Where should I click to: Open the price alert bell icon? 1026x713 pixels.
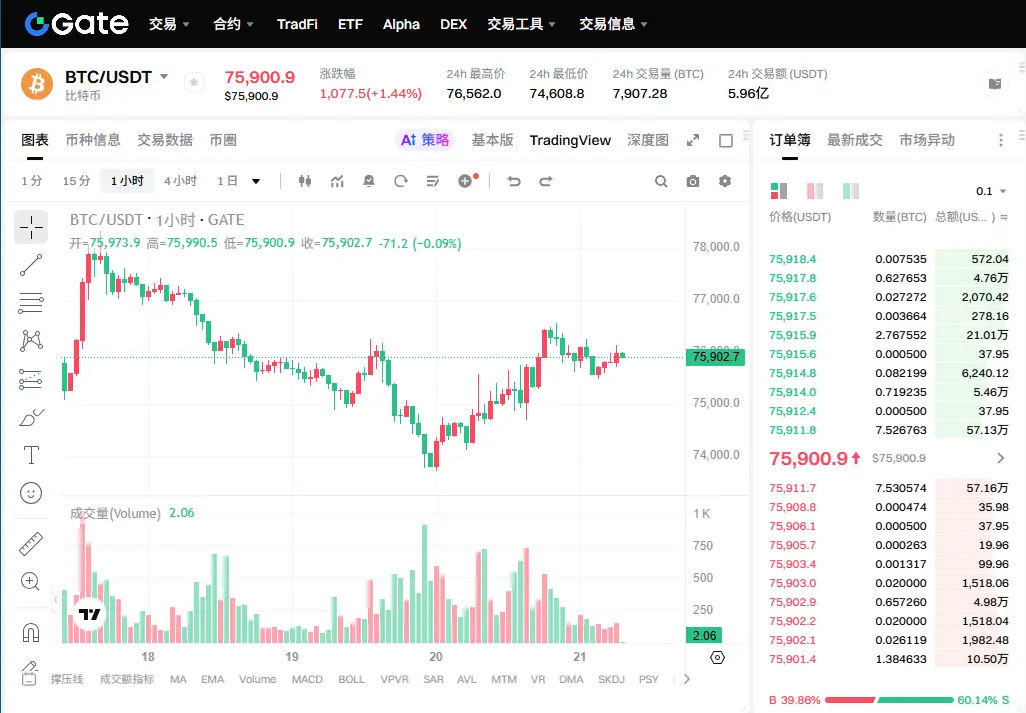369,181
